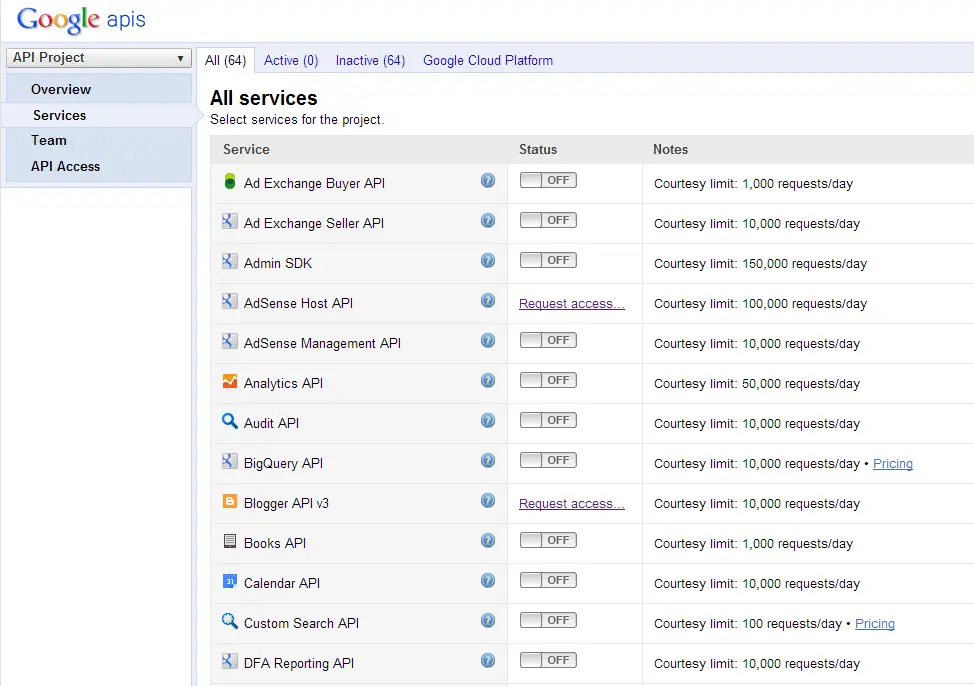Open Pricing link for BigQuery API

[892, 464]
